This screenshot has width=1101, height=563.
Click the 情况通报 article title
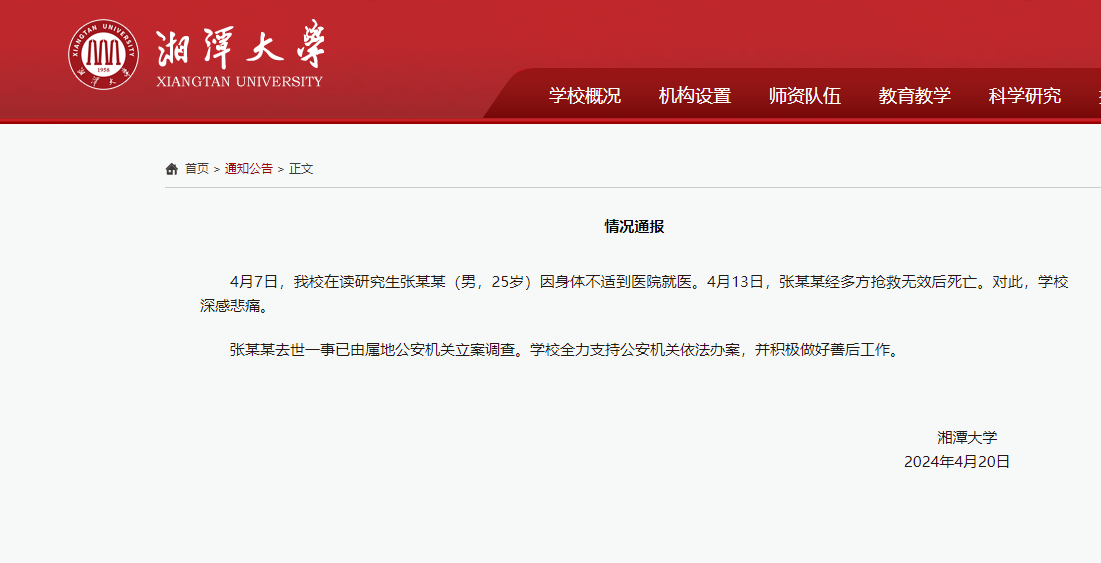click(x=634, y=227)
